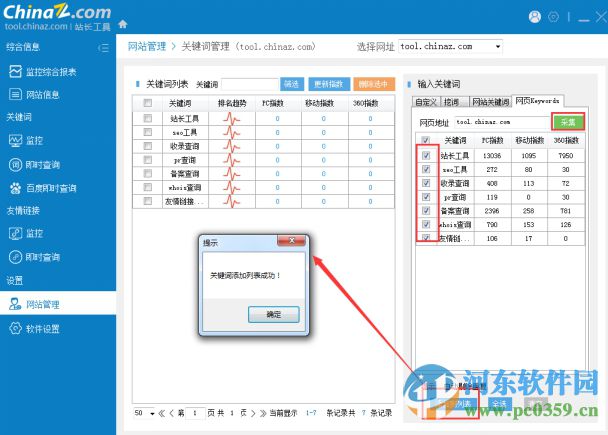608x435 pixels.
Task: Focus the 关键词 filter input field
Action: point(250,84)
